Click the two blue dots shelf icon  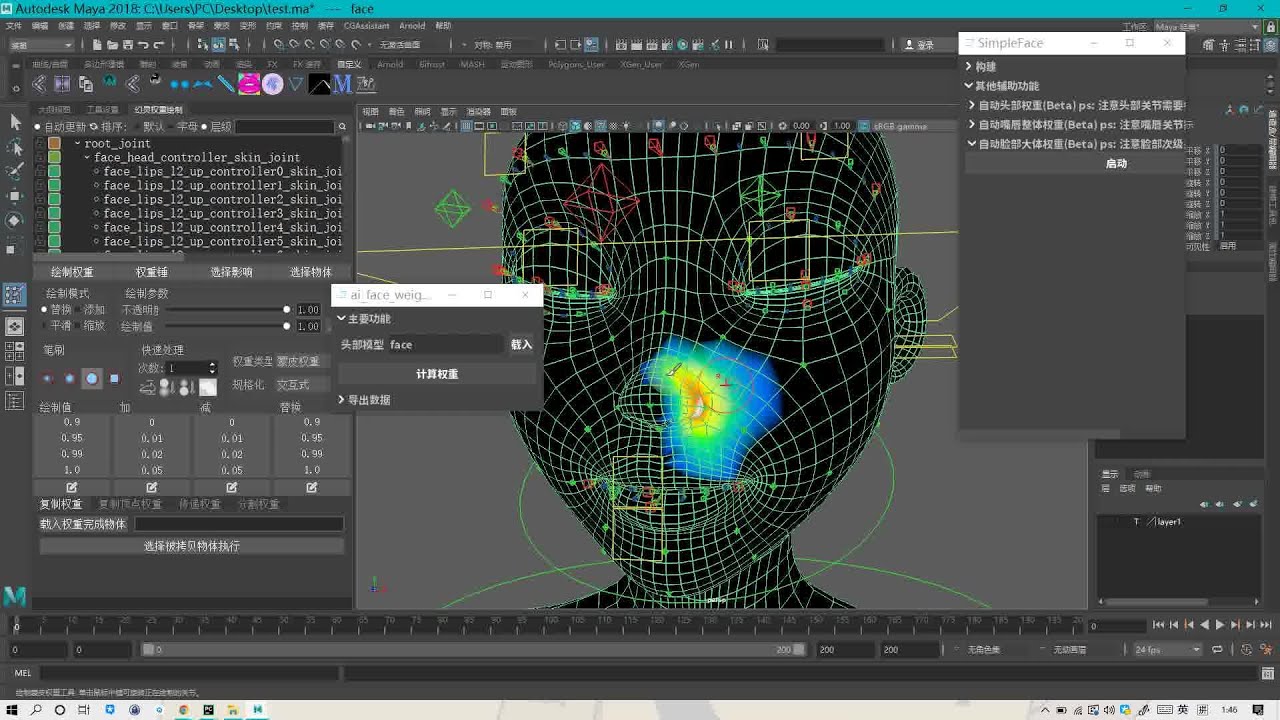tap(180, 84)
